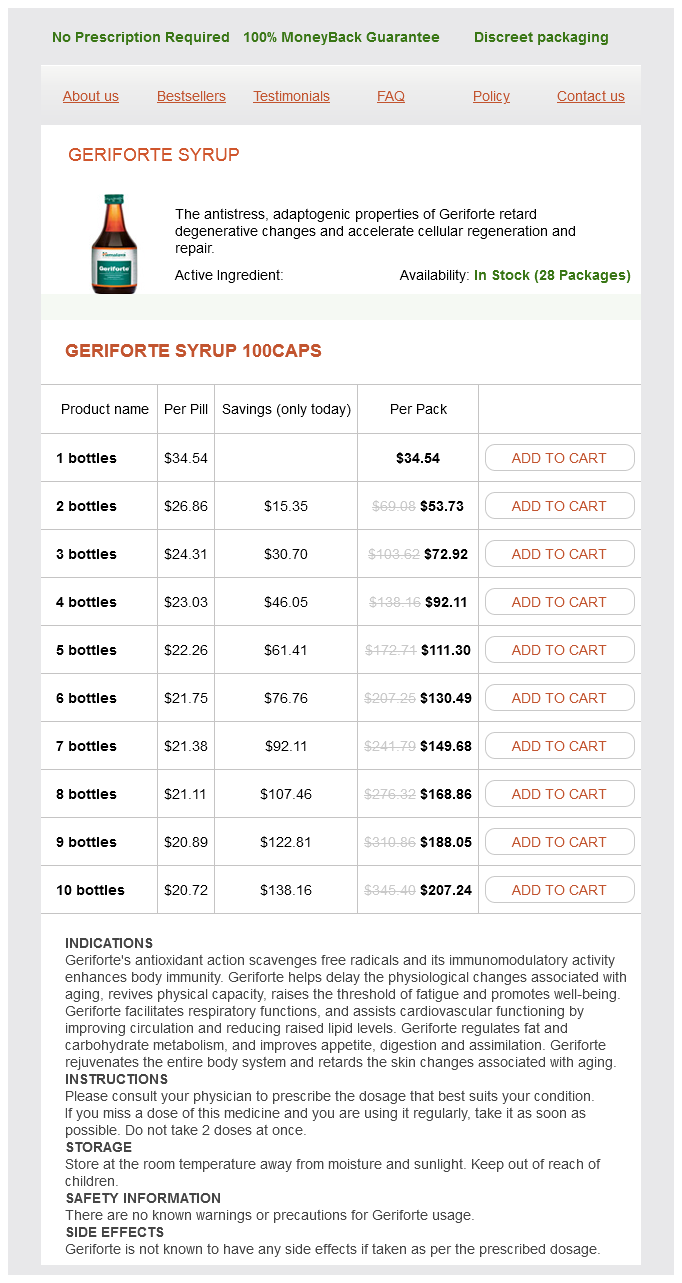Visit the FAQ link

click(391, 96)
